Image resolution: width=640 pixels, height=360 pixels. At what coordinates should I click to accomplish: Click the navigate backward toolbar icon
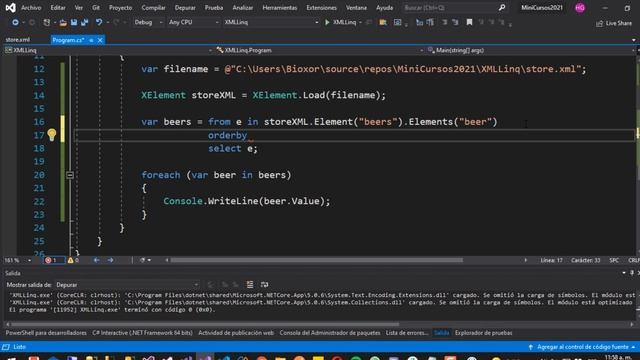click(15, 22)
